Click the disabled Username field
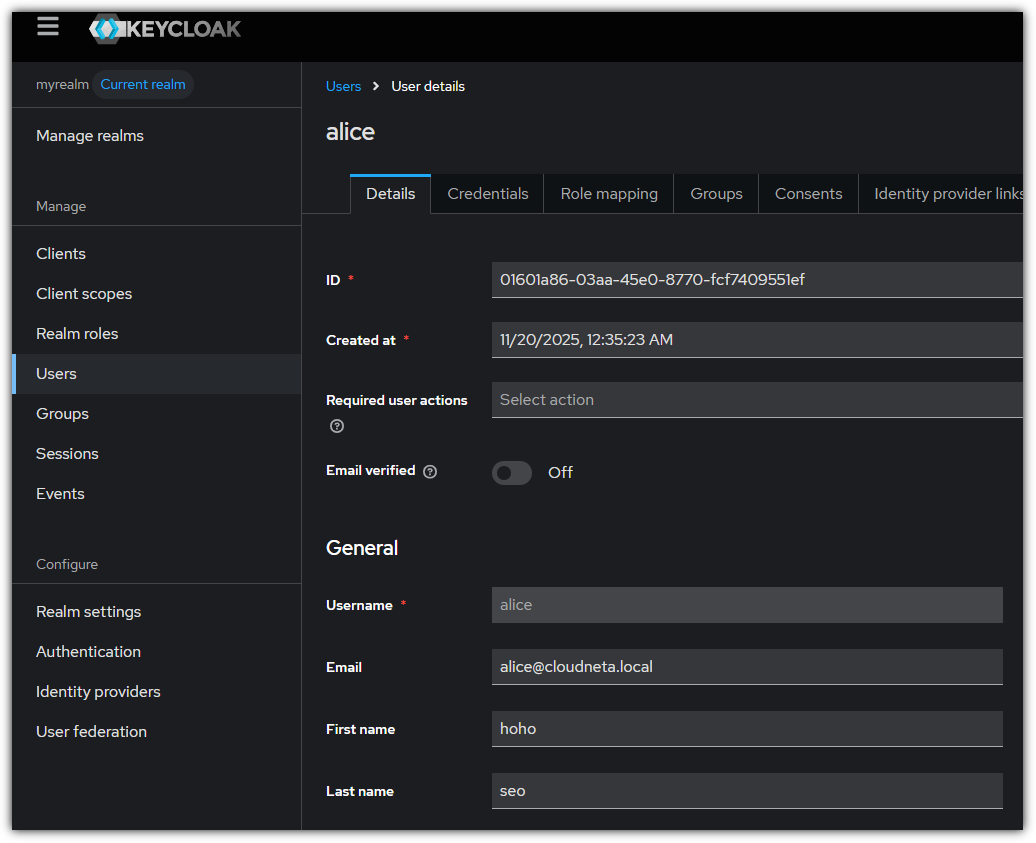Viewport: 1036px width, 843px height. coord(747,605)
